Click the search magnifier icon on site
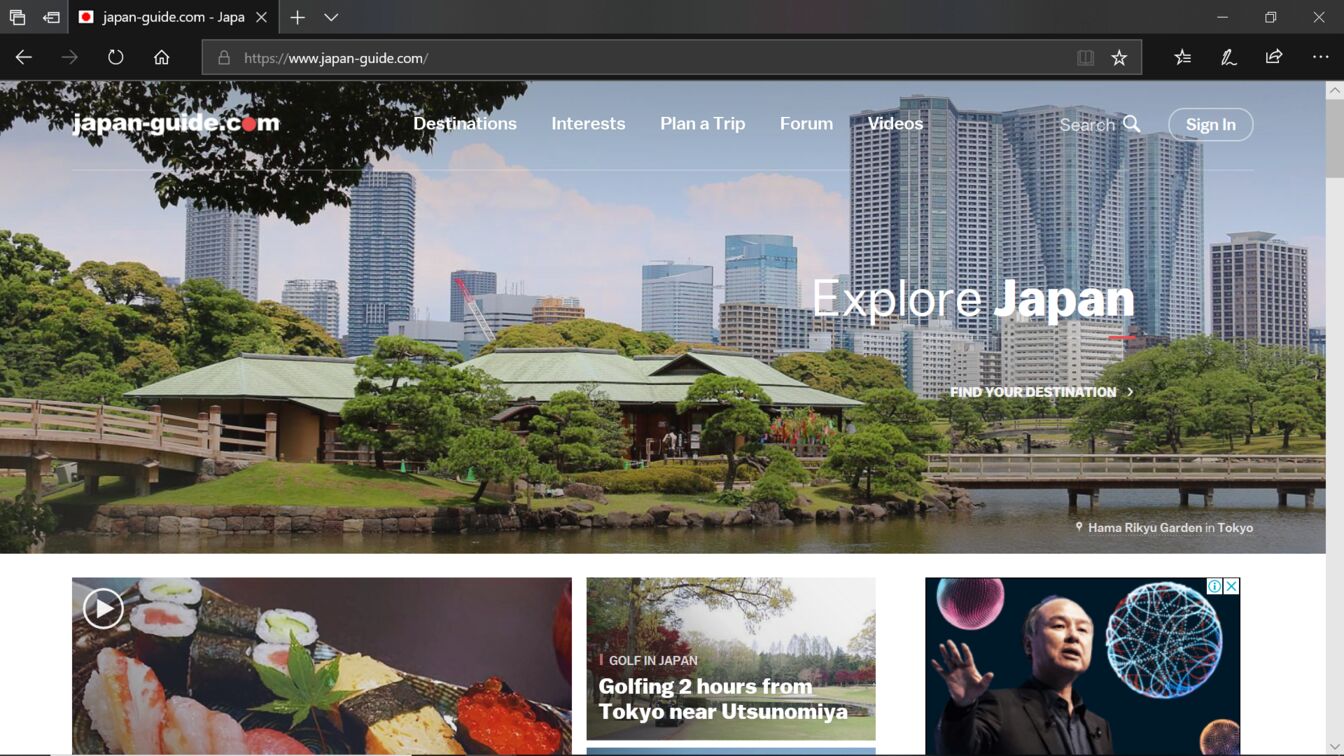 [1131, 124]
